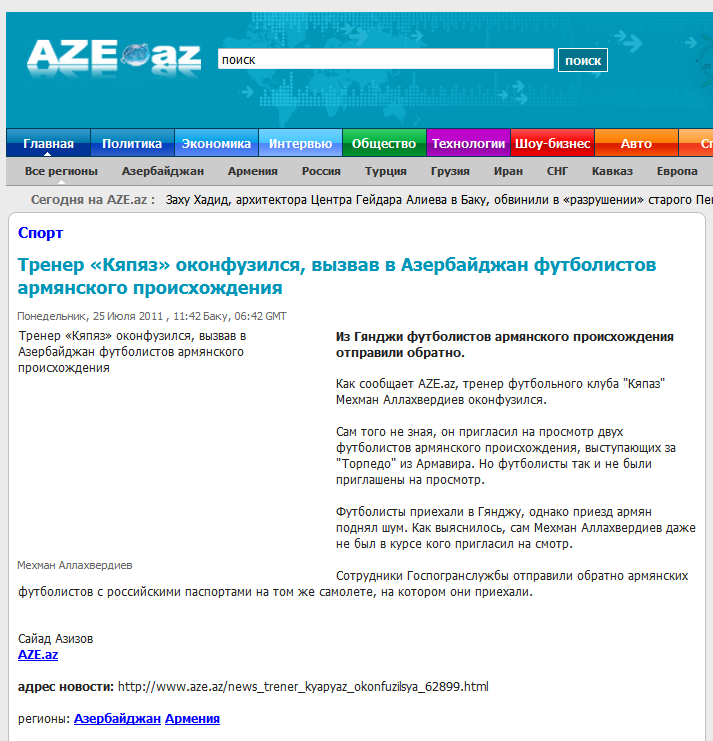
Task: Select the Шоу-бизнес tab
Action: (x=552, y=143)
